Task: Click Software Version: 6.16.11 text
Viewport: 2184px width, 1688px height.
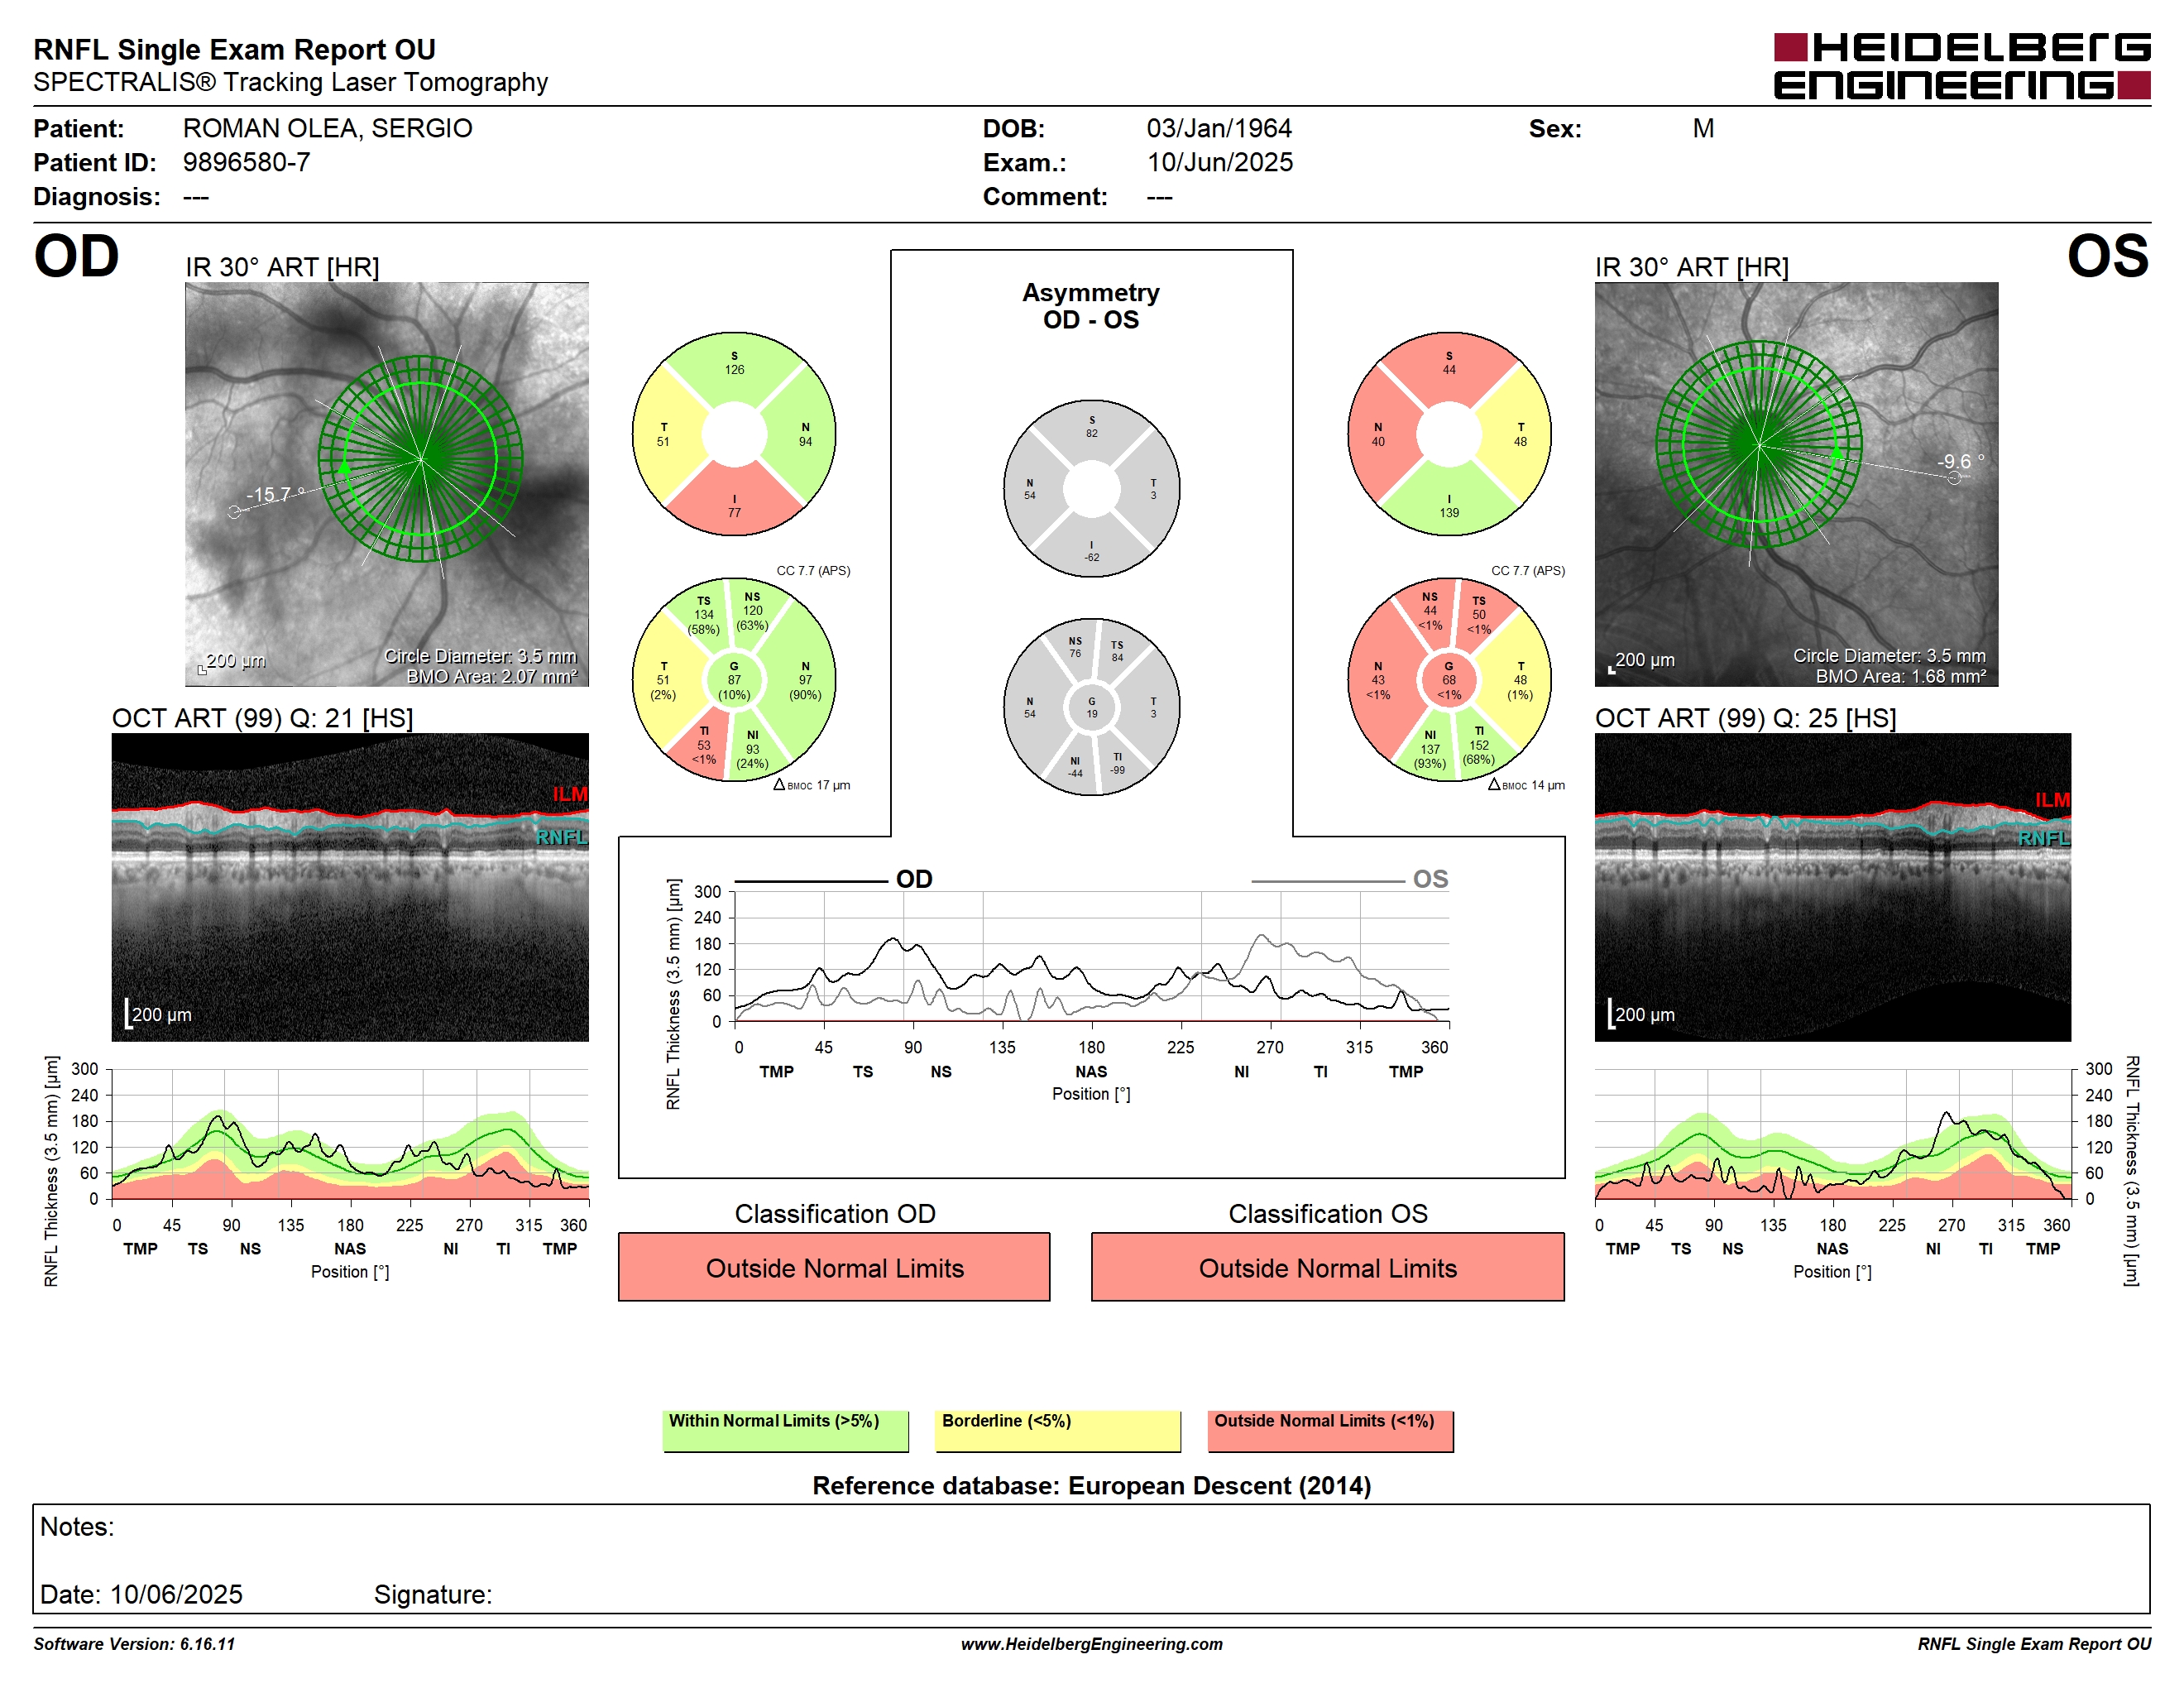Action: tap(134, 1644)
